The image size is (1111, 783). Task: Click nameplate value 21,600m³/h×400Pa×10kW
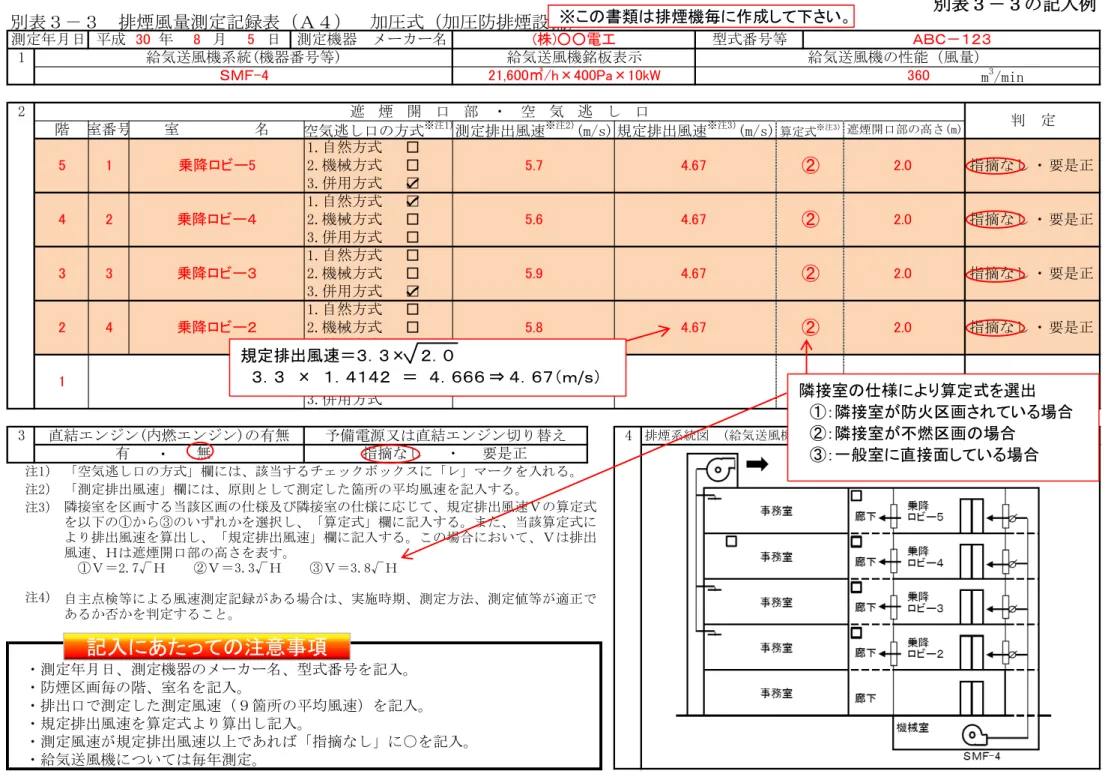[x=574, y=75]
